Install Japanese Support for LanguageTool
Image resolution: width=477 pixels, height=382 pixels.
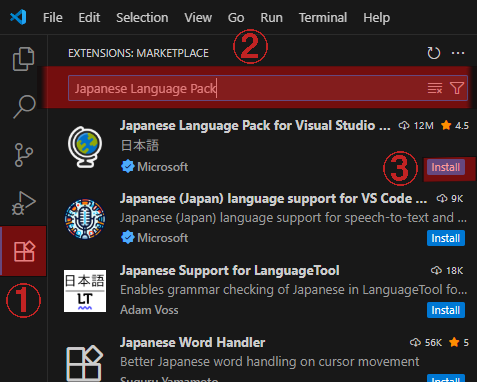point(446,310)
